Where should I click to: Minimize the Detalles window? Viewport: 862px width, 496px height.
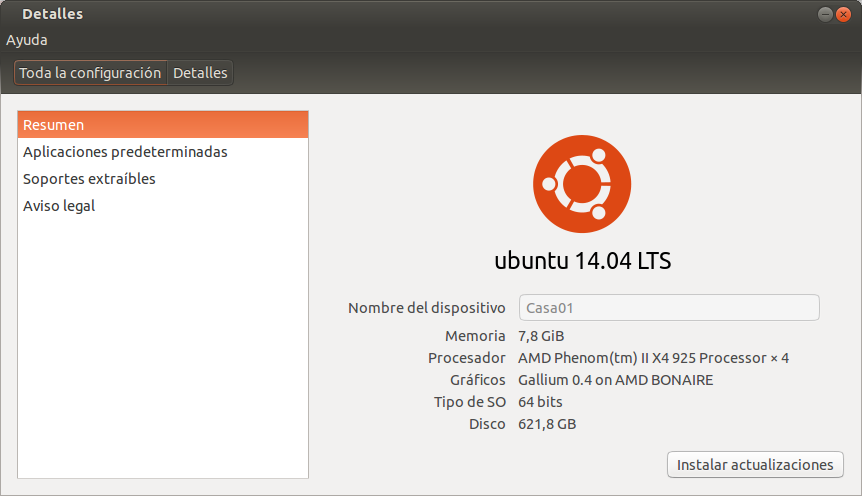click(x=825, y=14)
